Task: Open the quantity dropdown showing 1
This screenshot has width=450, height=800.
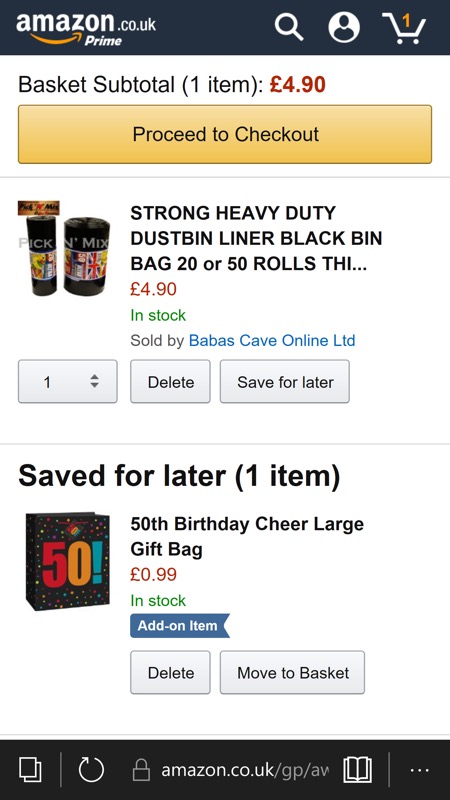Action: 68,382
